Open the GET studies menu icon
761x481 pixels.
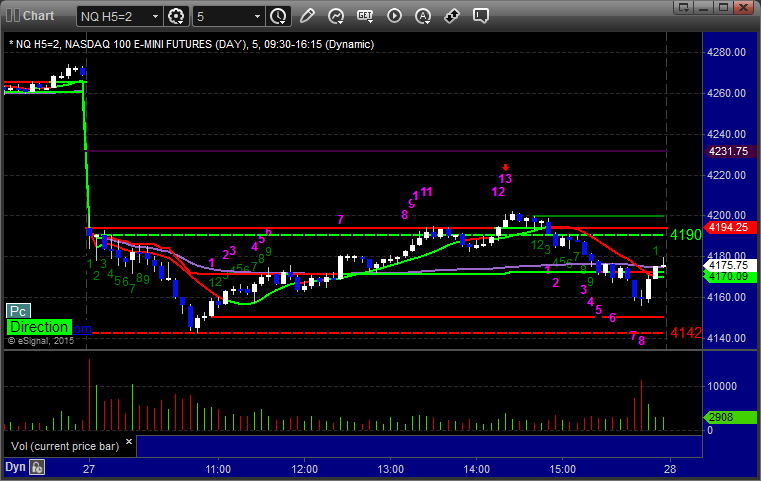point(365,16)
